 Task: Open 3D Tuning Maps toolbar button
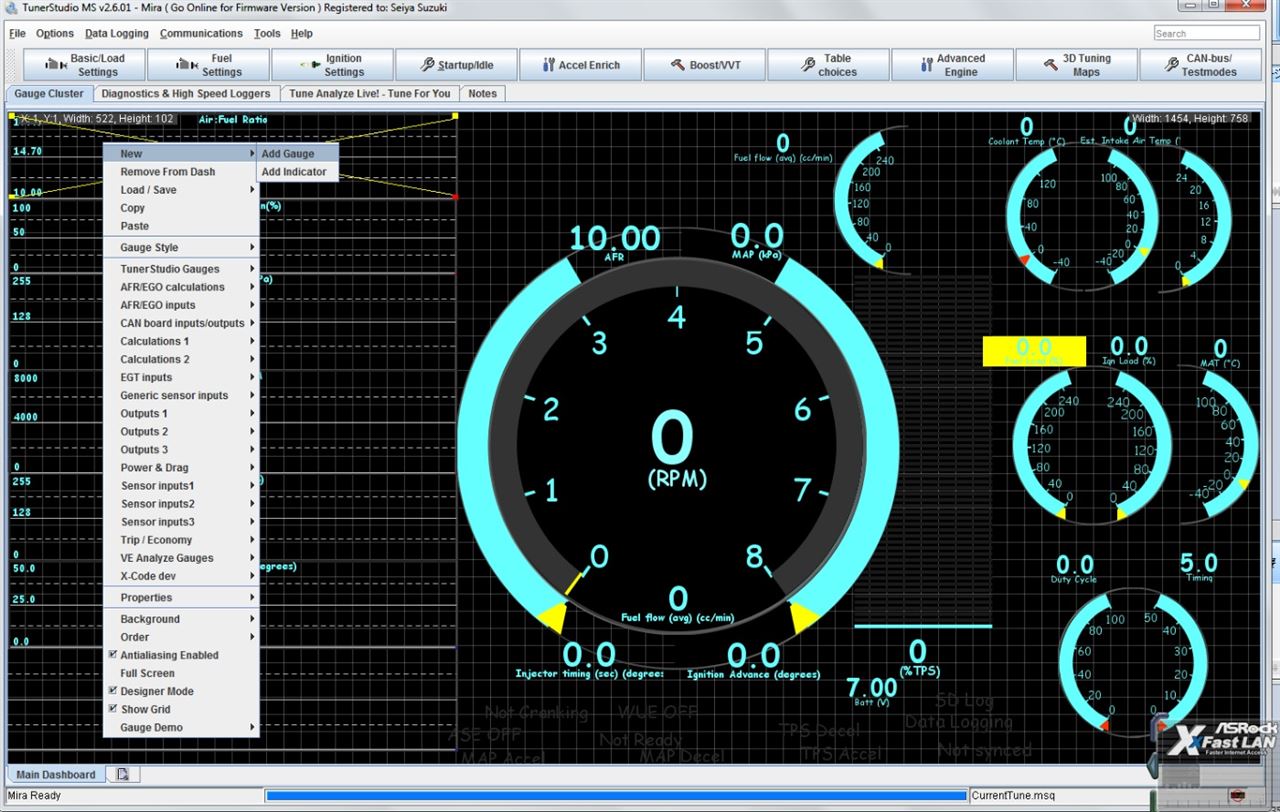coord(1076,65)
